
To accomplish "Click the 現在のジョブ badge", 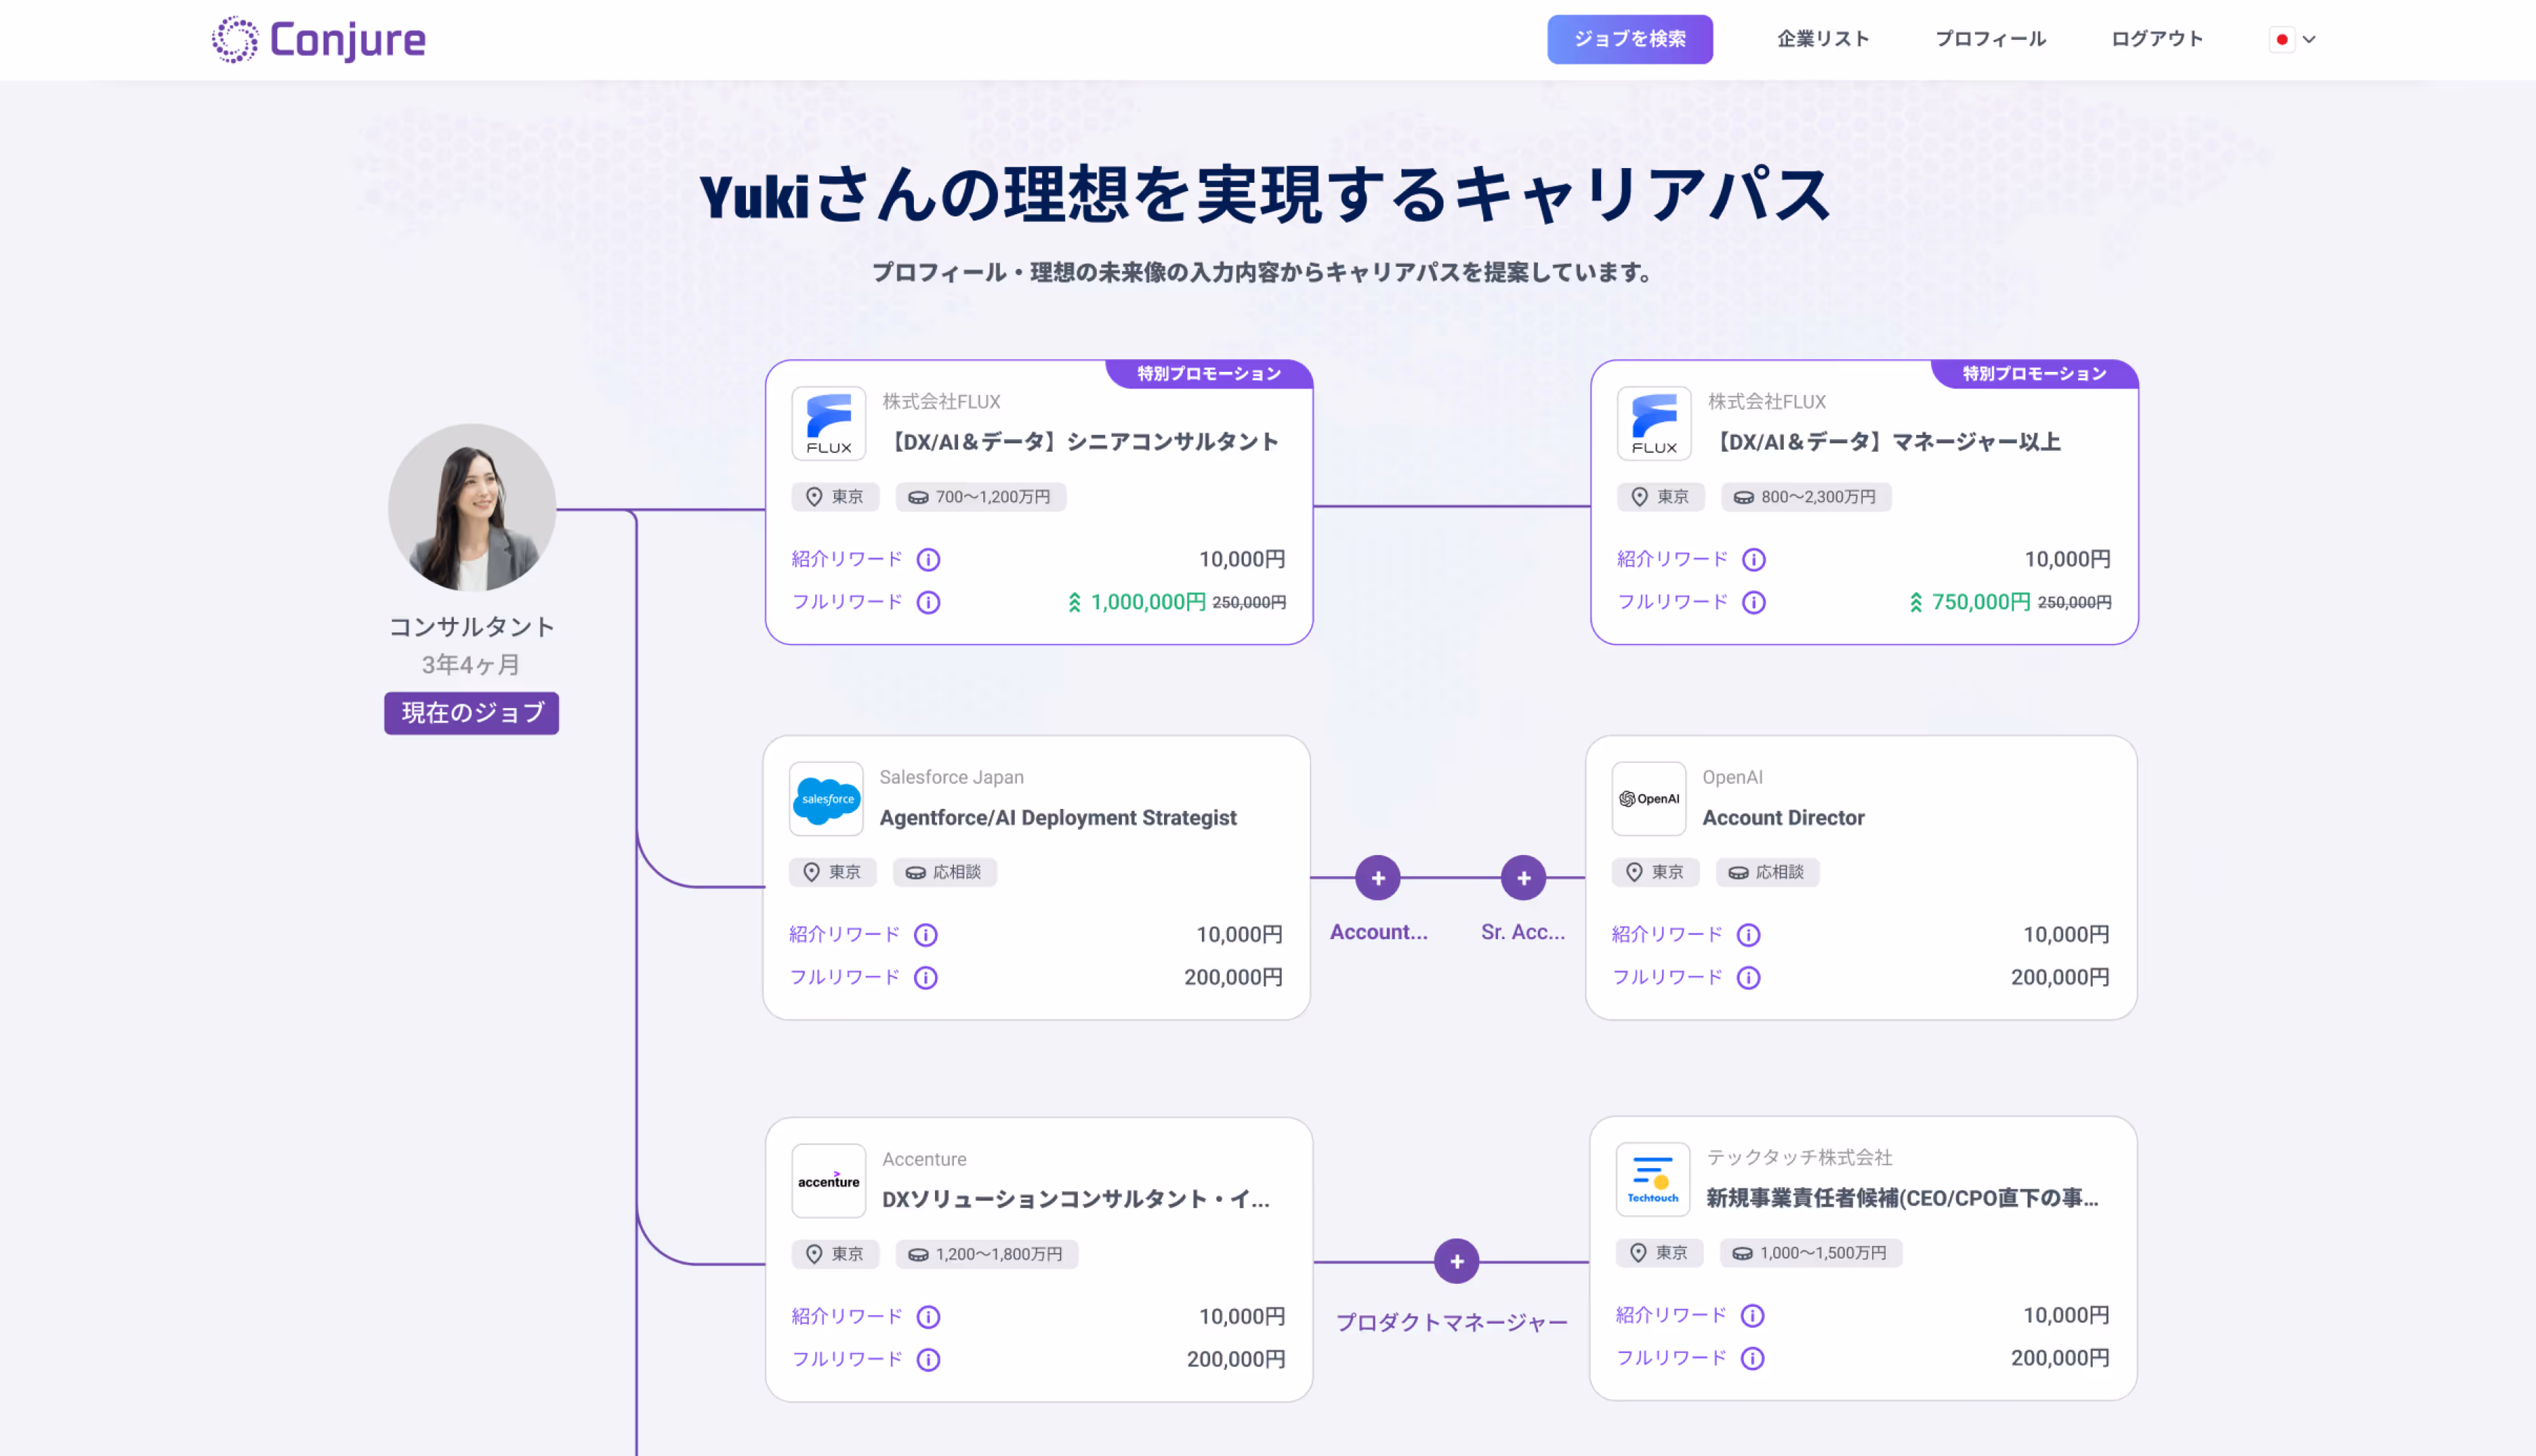I will (471, 713).
